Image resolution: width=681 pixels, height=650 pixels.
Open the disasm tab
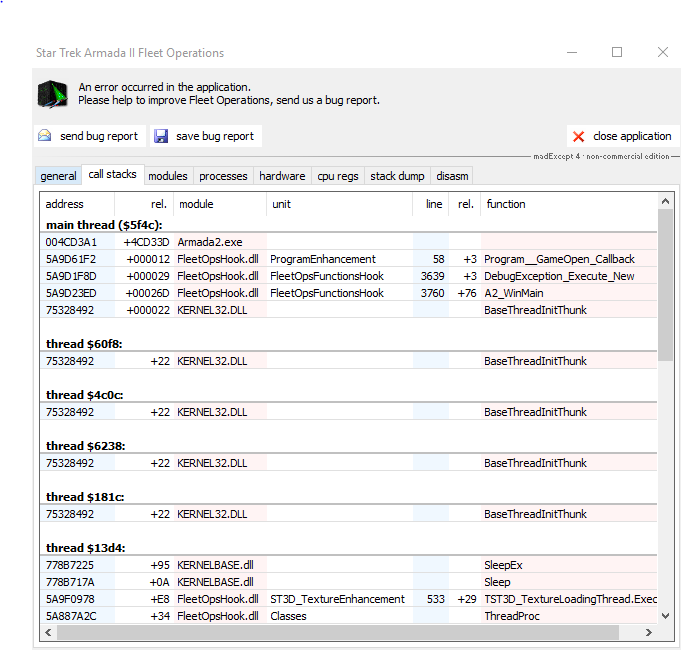pos(452,176)
